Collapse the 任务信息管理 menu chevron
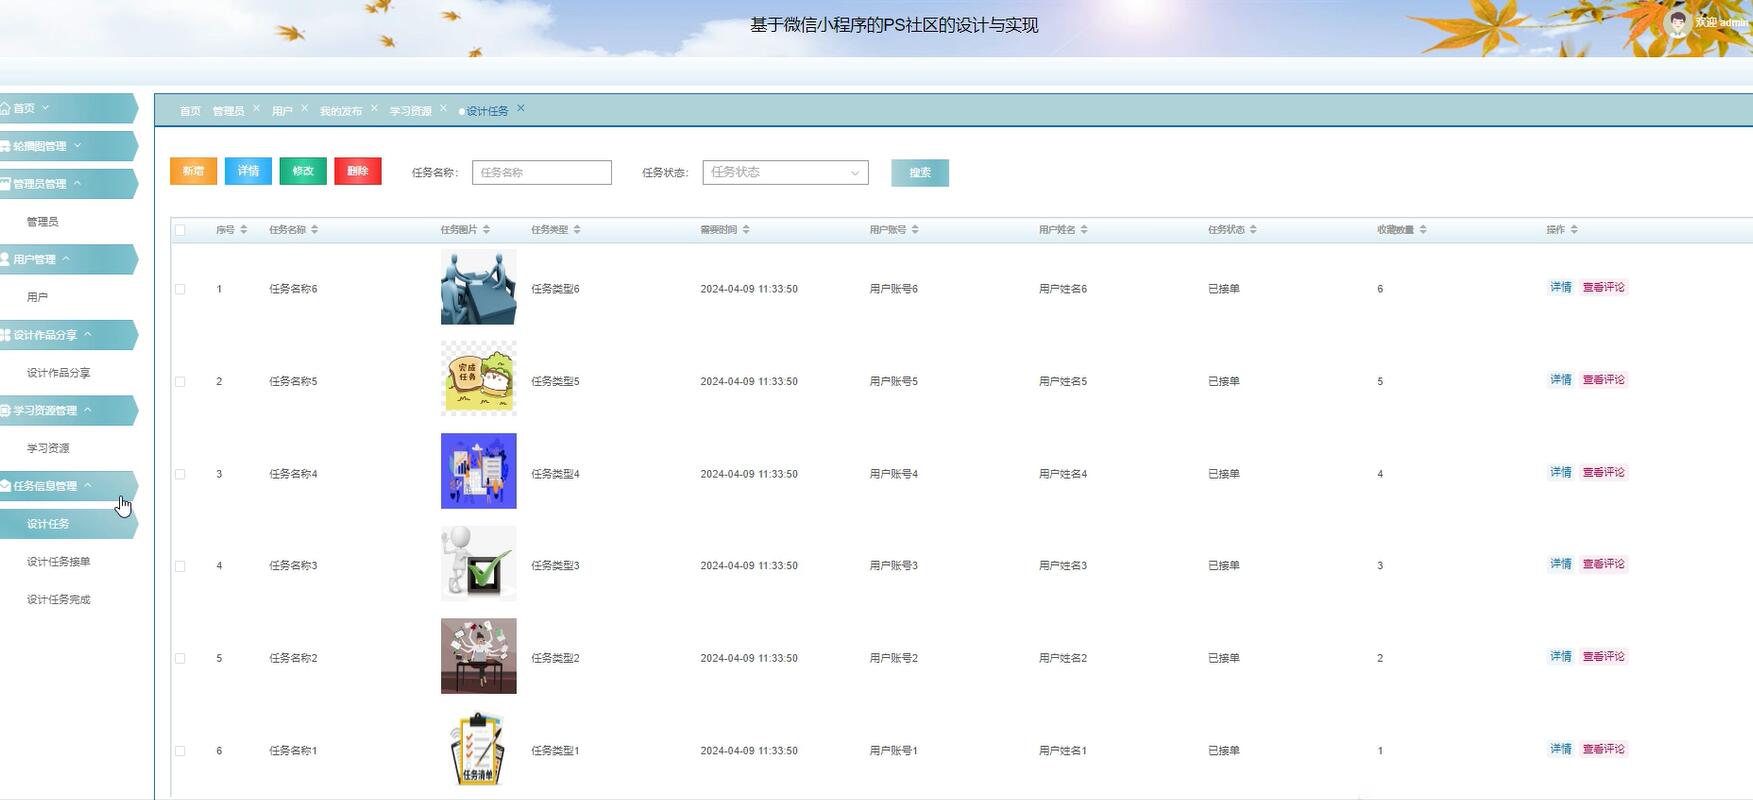The width and height of the screenshot is (1753, 800). click(x=88, y=486)
